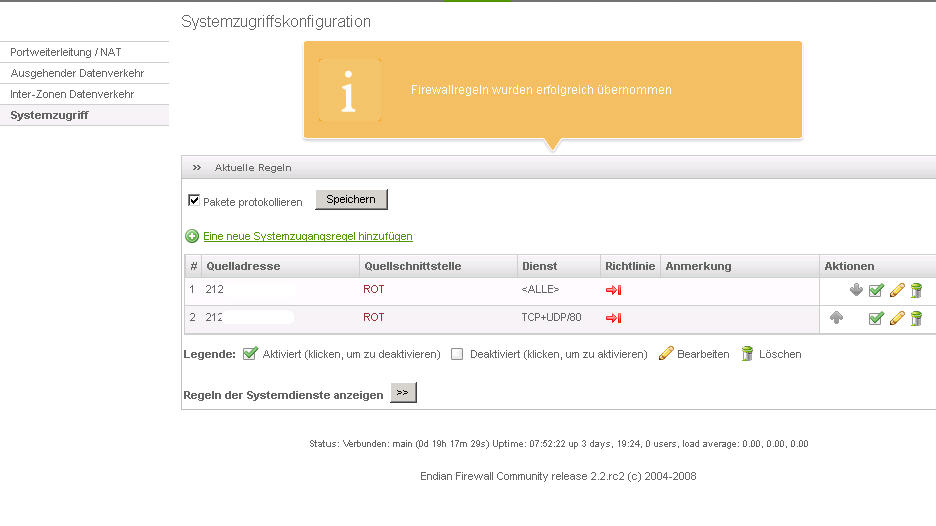Go to Inter-Zonen Datenverkehr page
Viewport: 936px width, 526px height.
(x=72, y=94)
